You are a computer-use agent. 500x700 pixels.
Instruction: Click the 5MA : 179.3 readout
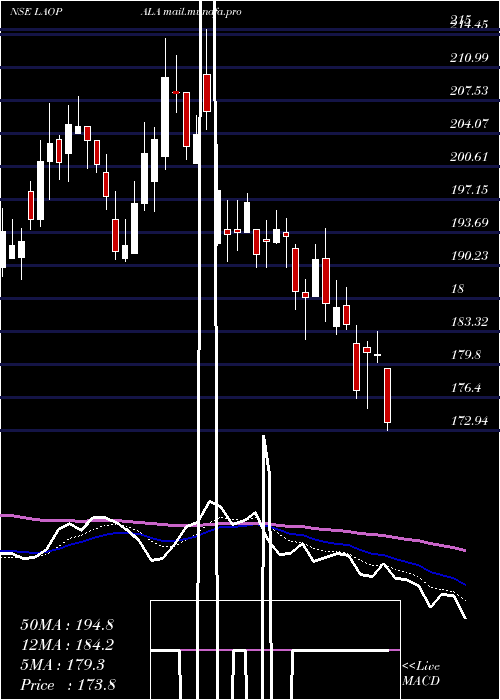tap(62, 665)
